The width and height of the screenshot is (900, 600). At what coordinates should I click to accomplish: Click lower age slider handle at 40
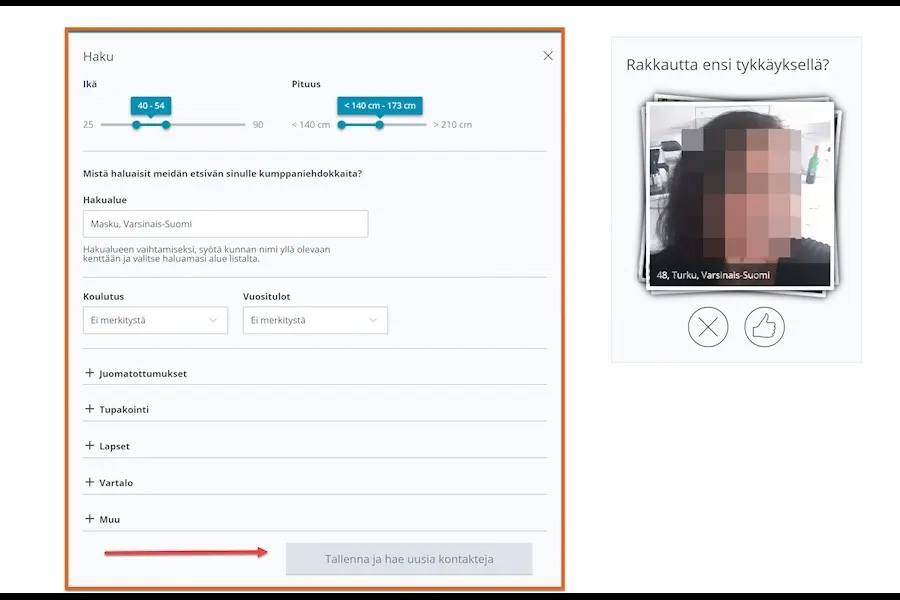136,125
